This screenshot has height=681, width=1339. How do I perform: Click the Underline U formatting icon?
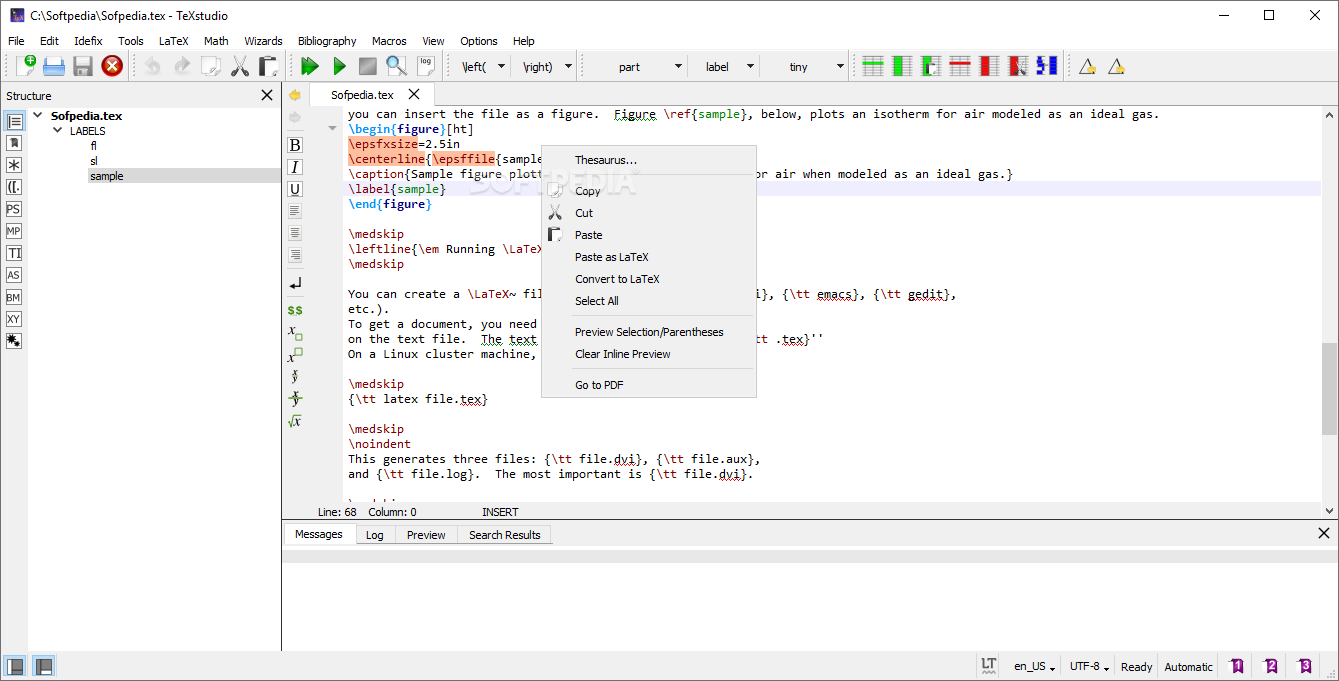(295, 189)
